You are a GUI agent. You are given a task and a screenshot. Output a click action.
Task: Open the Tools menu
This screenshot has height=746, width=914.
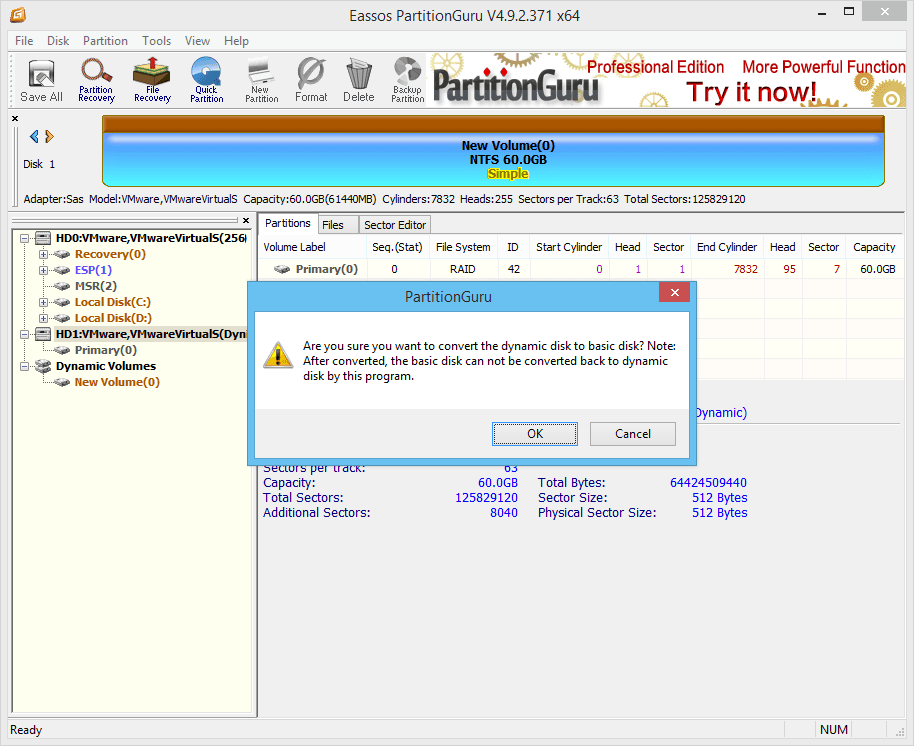pyautogui.click(x=157, y=41)
